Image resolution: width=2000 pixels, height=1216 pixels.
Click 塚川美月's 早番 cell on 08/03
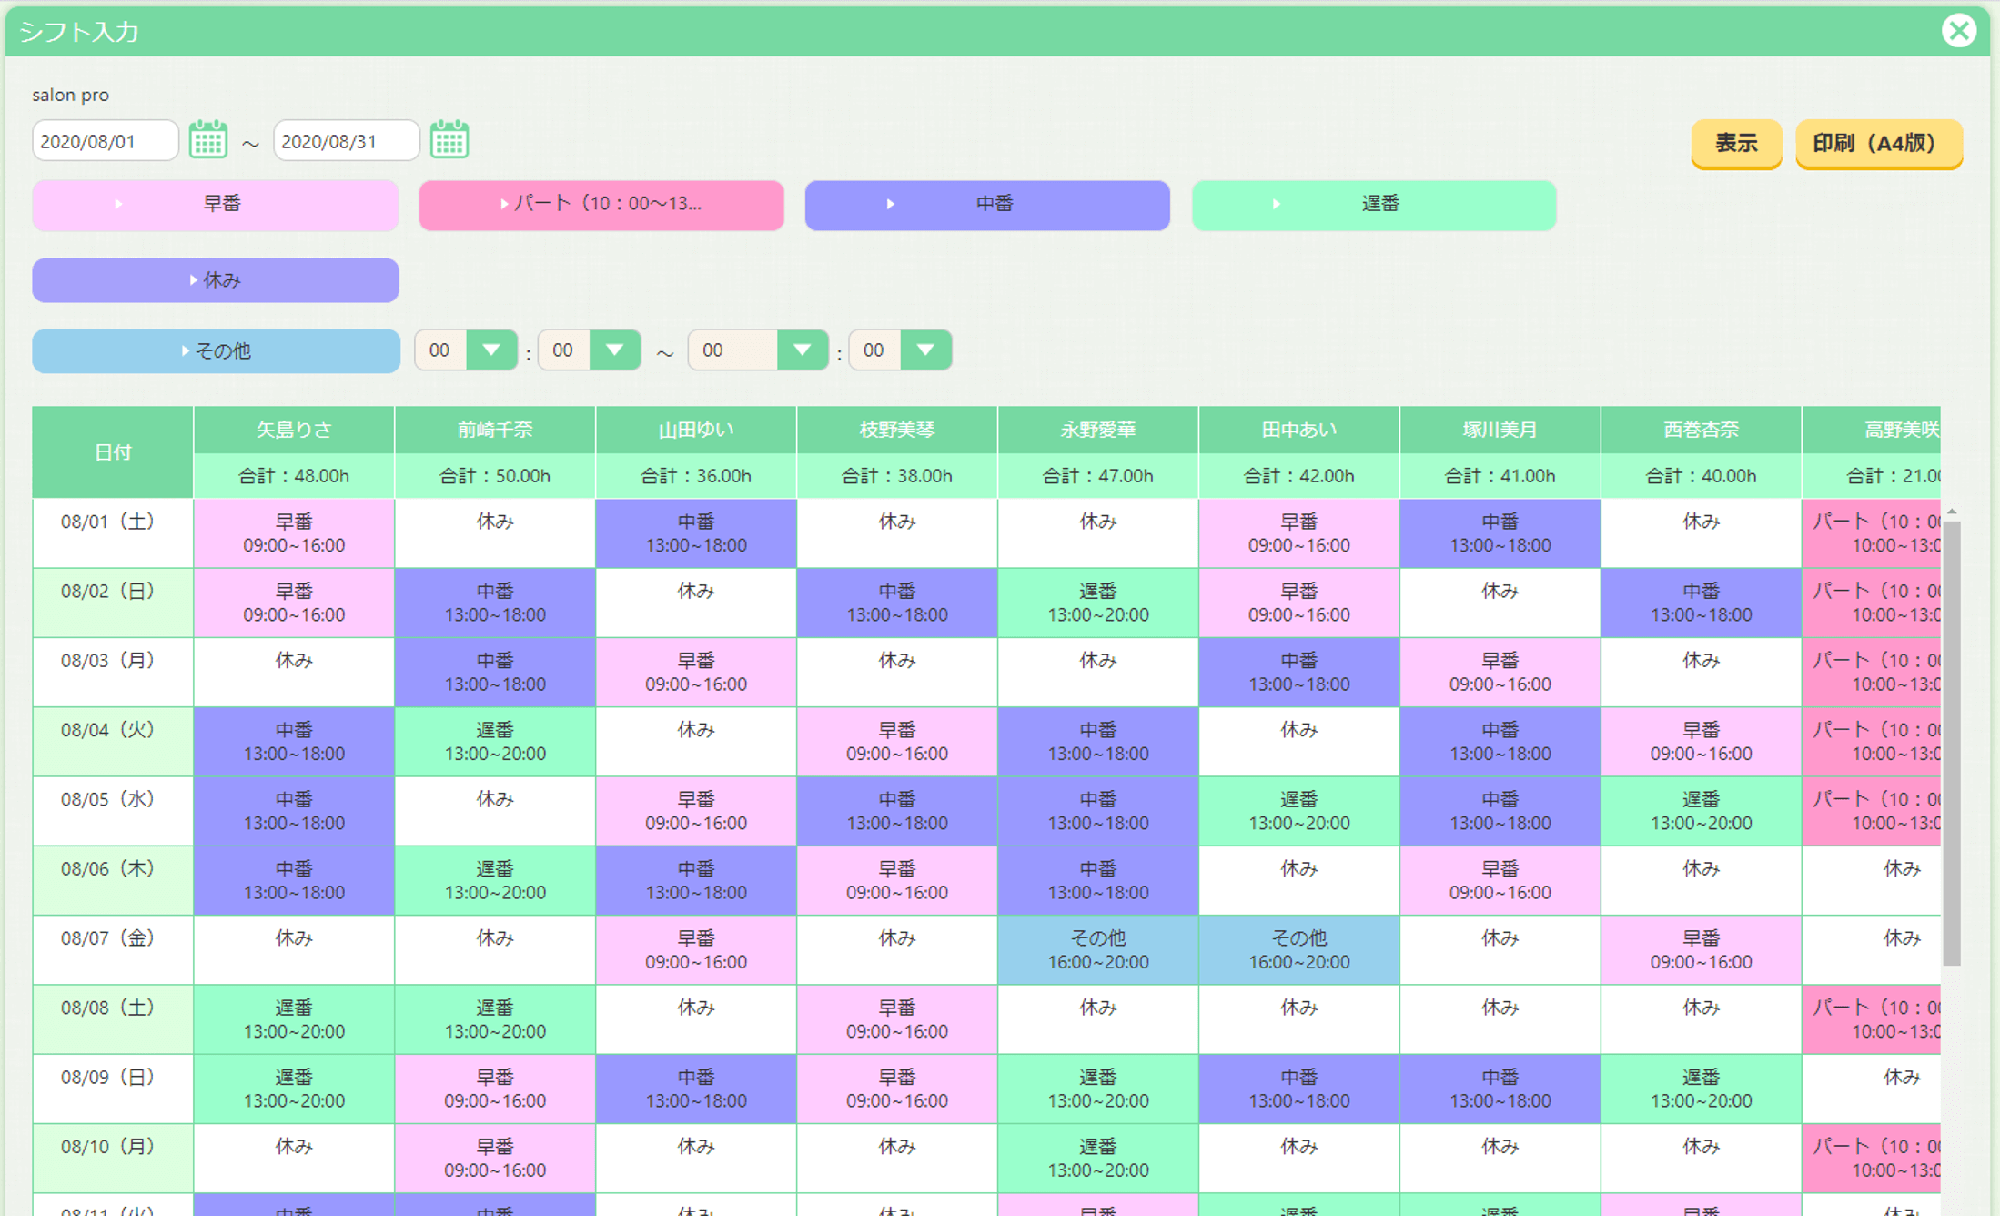click(x=1500, y=672)
